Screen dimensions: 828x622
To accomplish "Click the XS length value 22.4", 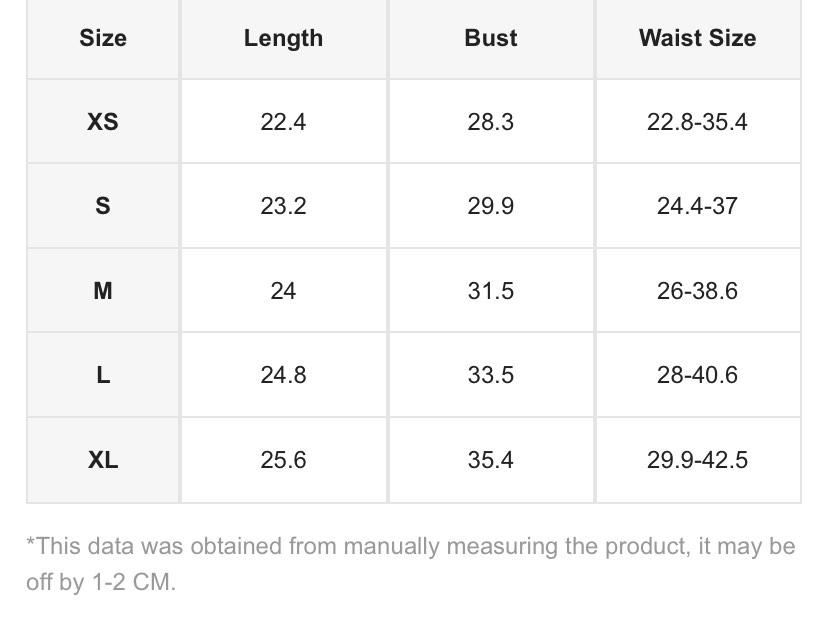I will [283, 122].
